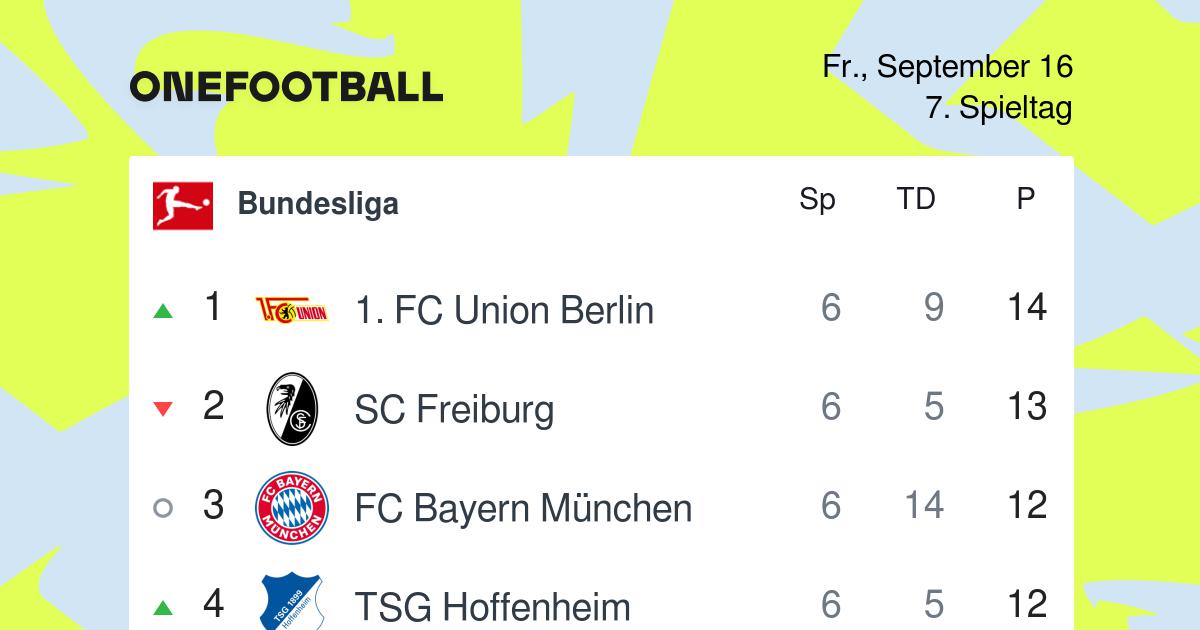Click the P points column header

click(x=1026, y=199)
